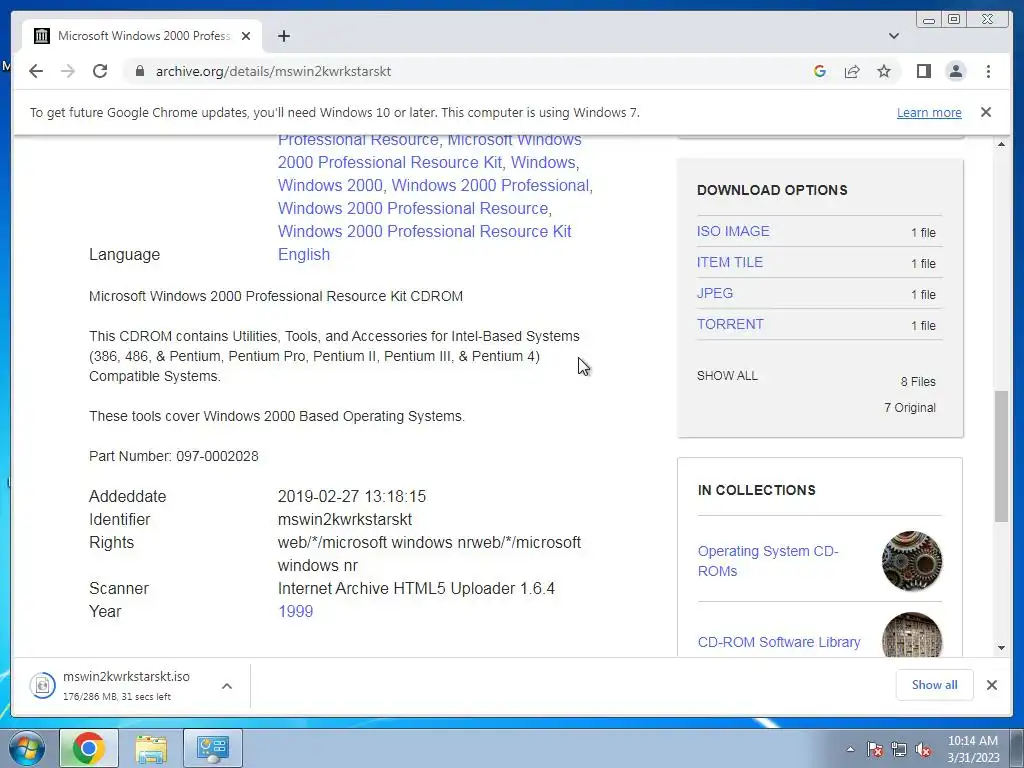
Task: Open Chrome's three-dot menu
Action: tap(988, 71)
